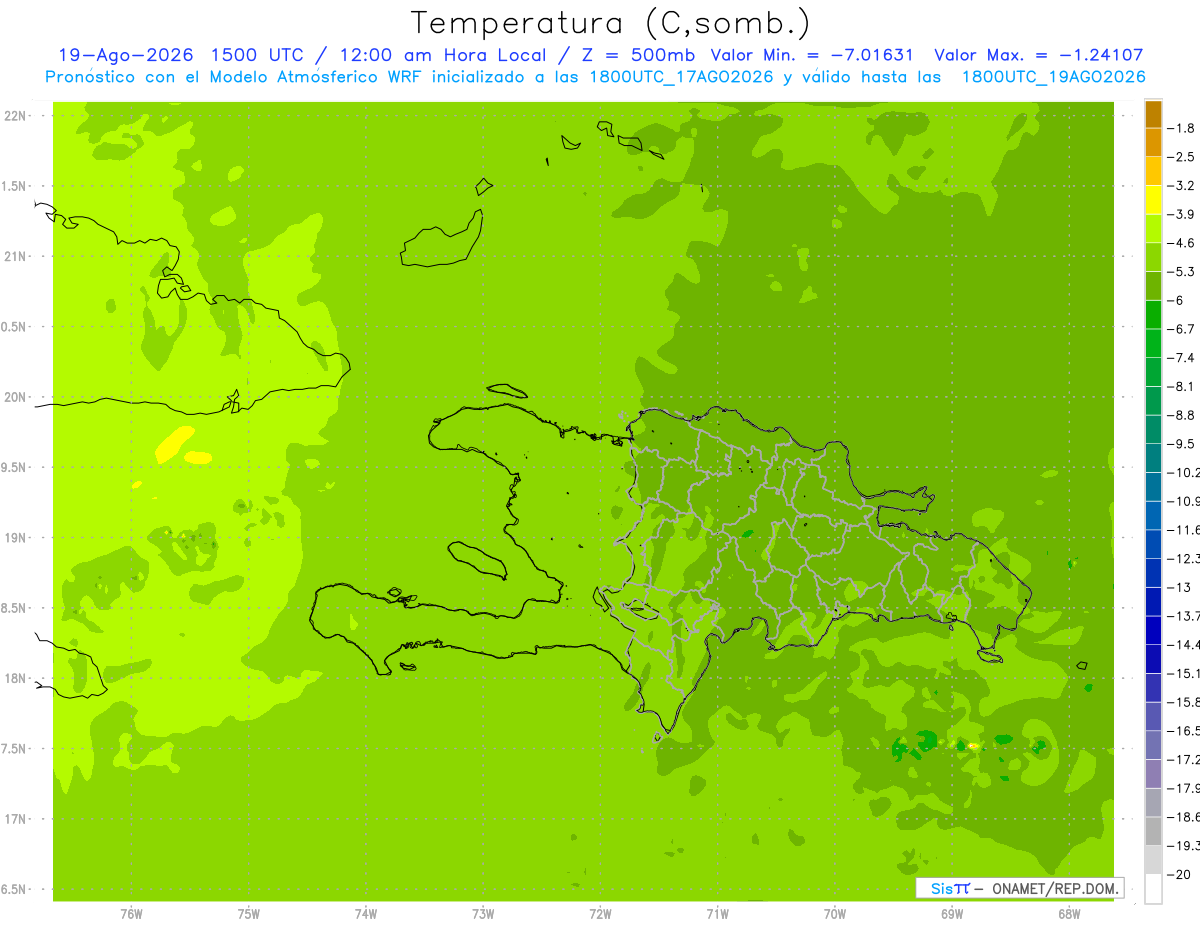The image size is (1200, 927).
Task: Click the -1.8 colorbar label
Action: [x=1181, y=128]
